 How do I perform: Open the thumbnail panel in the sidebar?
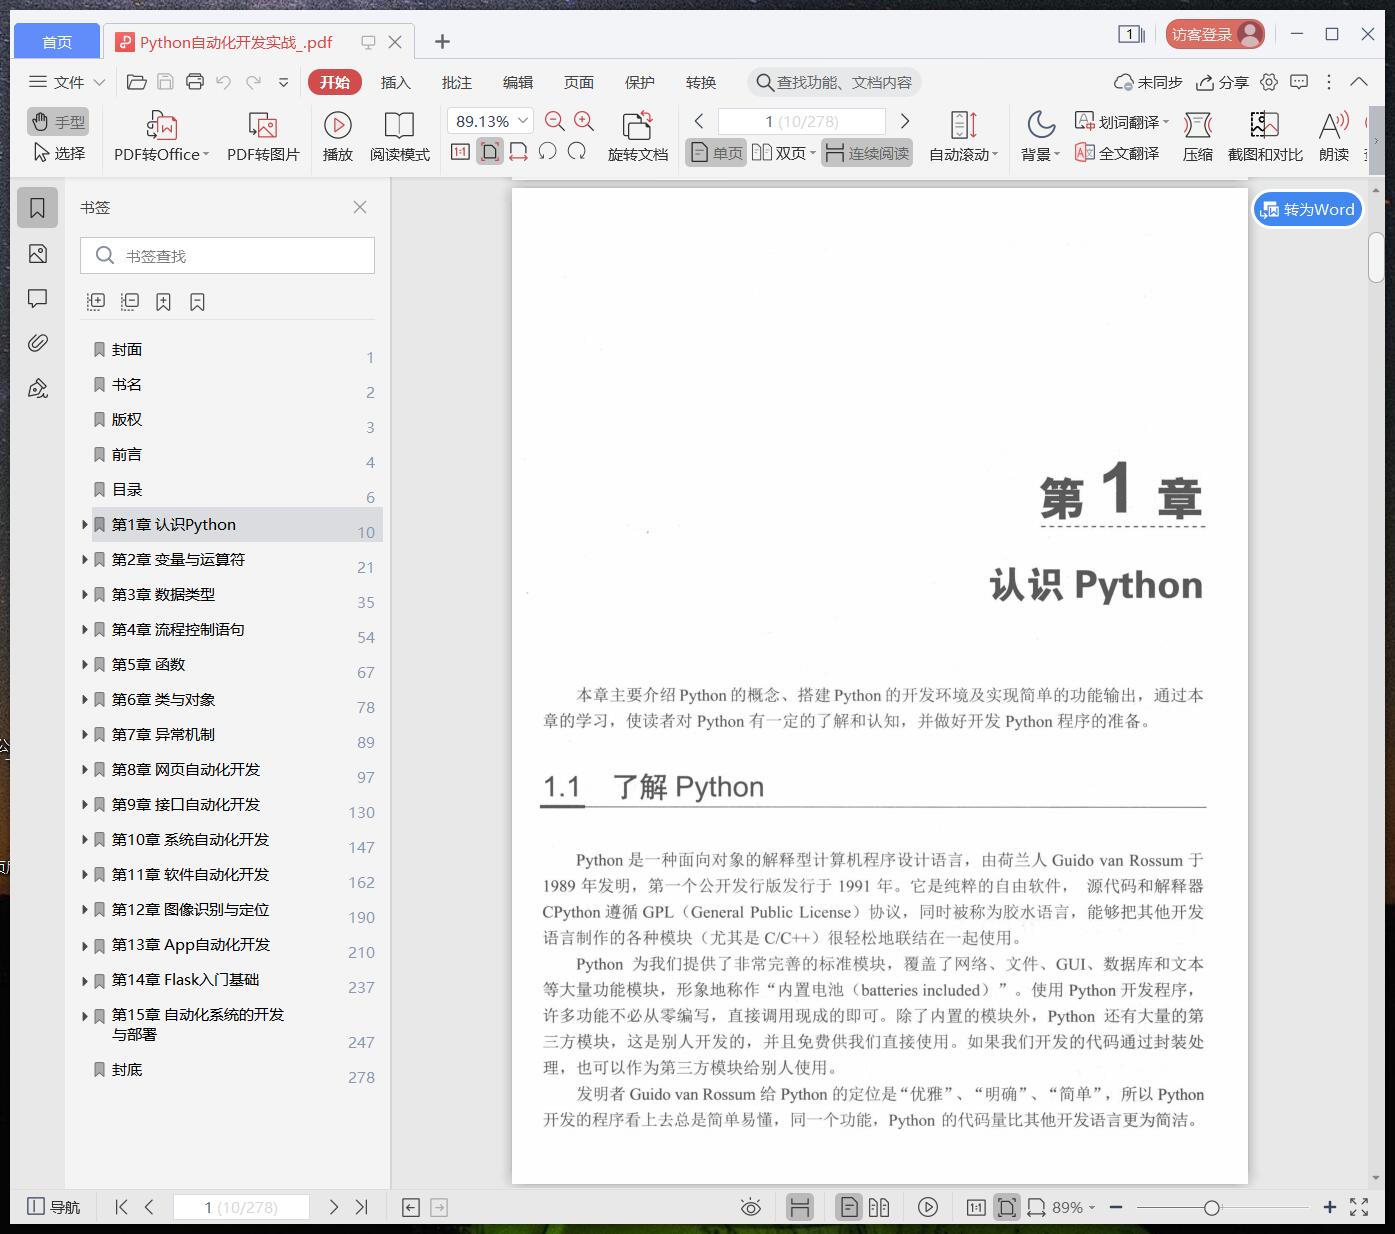pos(37,254)
